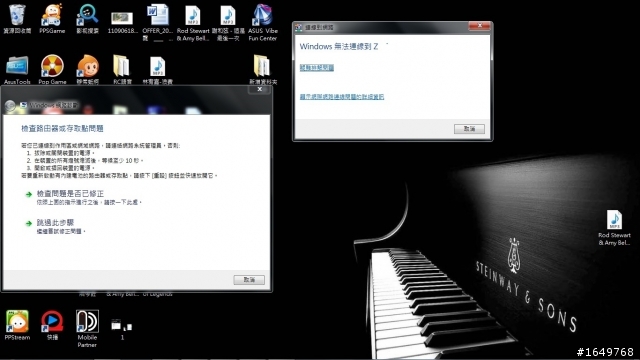Image resolution: width=640 pixels, height=360 pixels.
Task: Open the Recycle Bin desktop icon
Action: 17,18
